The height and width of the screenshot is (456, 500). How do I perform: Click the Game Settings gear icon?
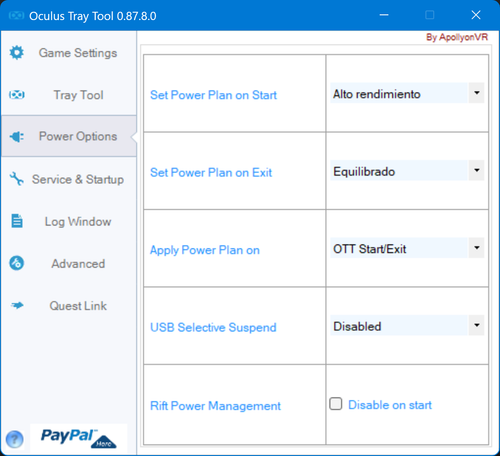coord(17,53)
